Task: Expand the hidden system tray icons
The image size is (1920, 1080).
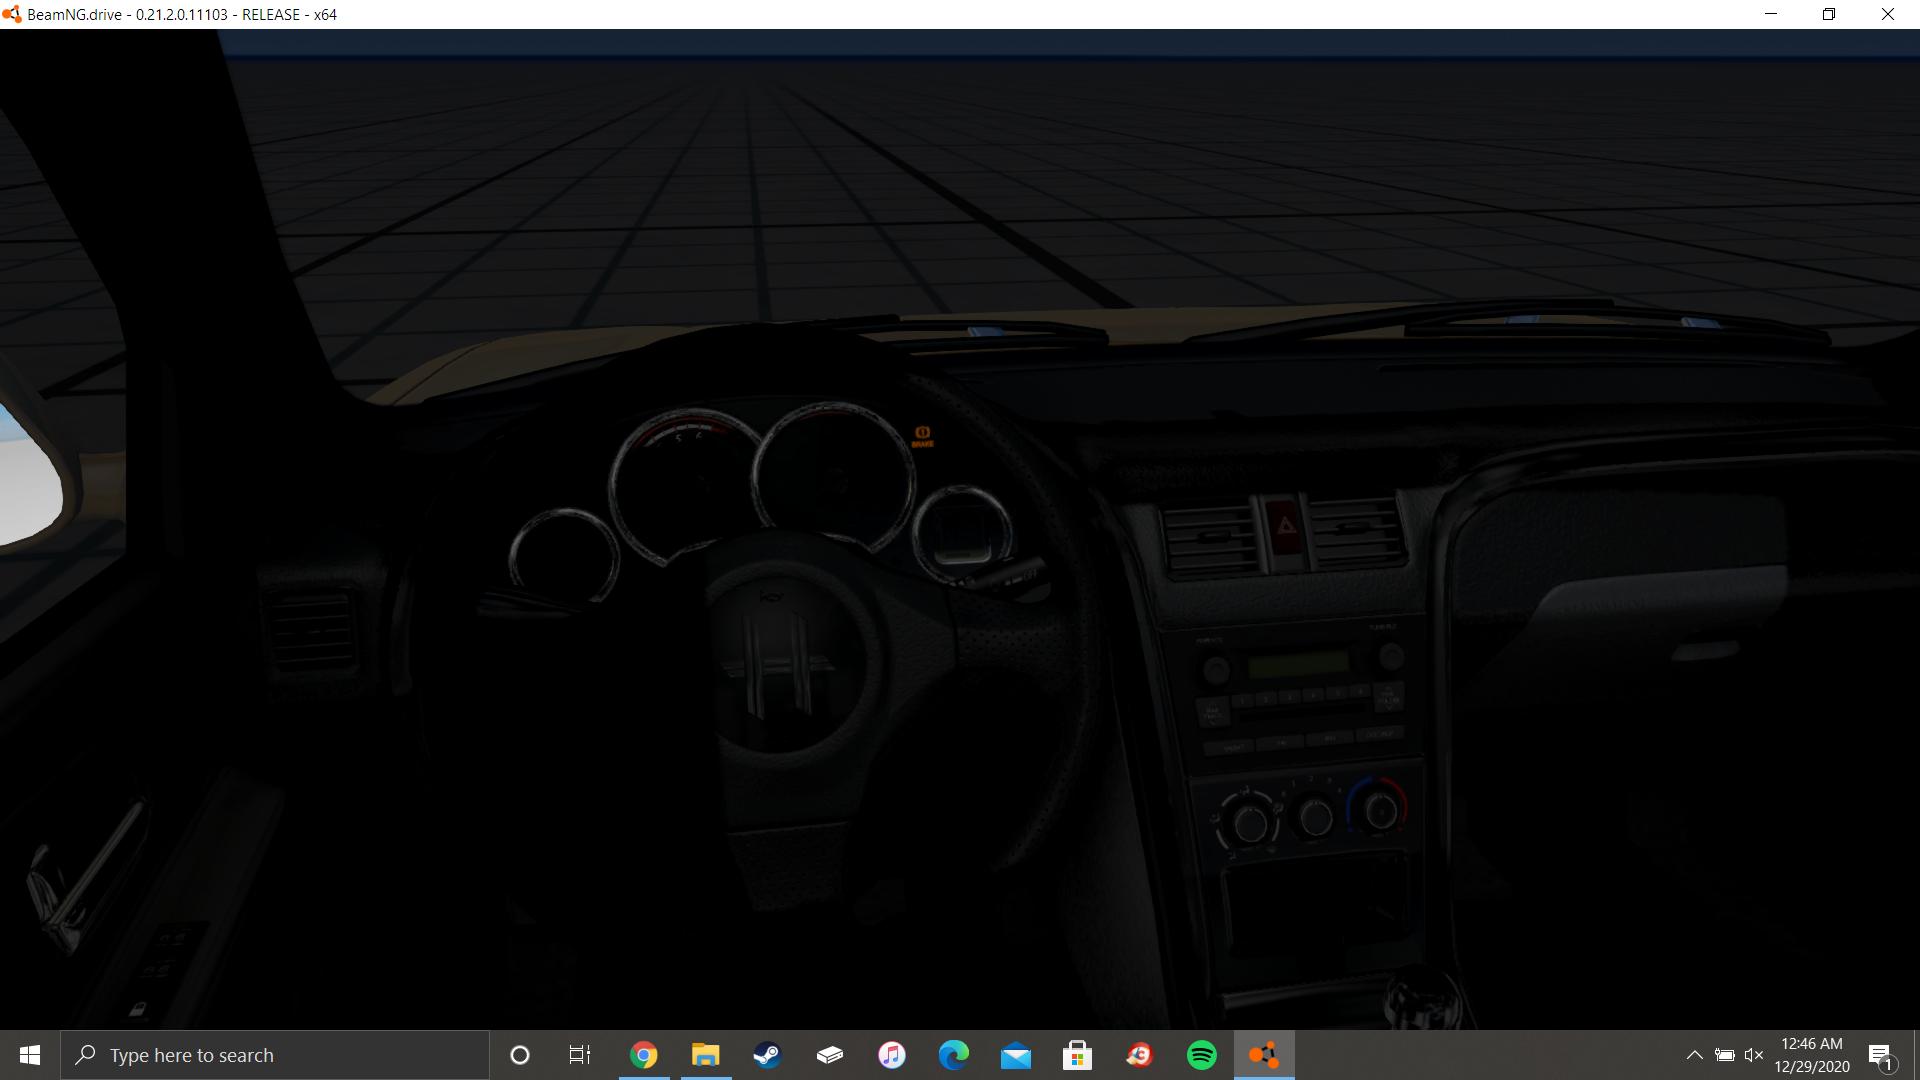Action: [1694, 1055]
